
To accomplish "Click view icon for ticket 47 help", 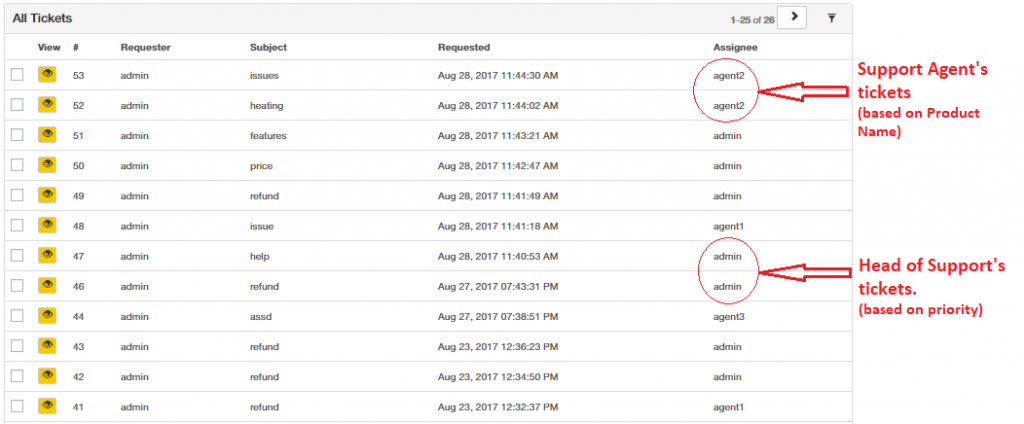I will [47, 255].
